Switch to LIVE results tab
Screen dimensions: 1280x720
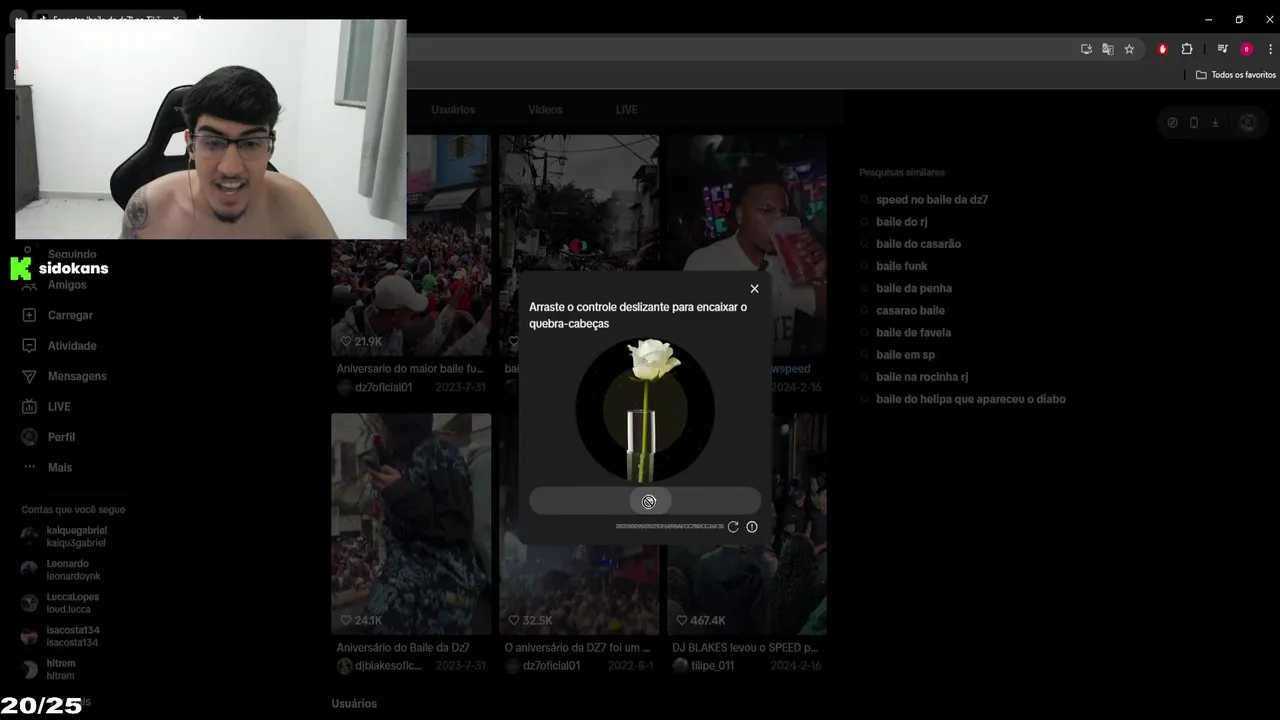click(x=626, y=110)
